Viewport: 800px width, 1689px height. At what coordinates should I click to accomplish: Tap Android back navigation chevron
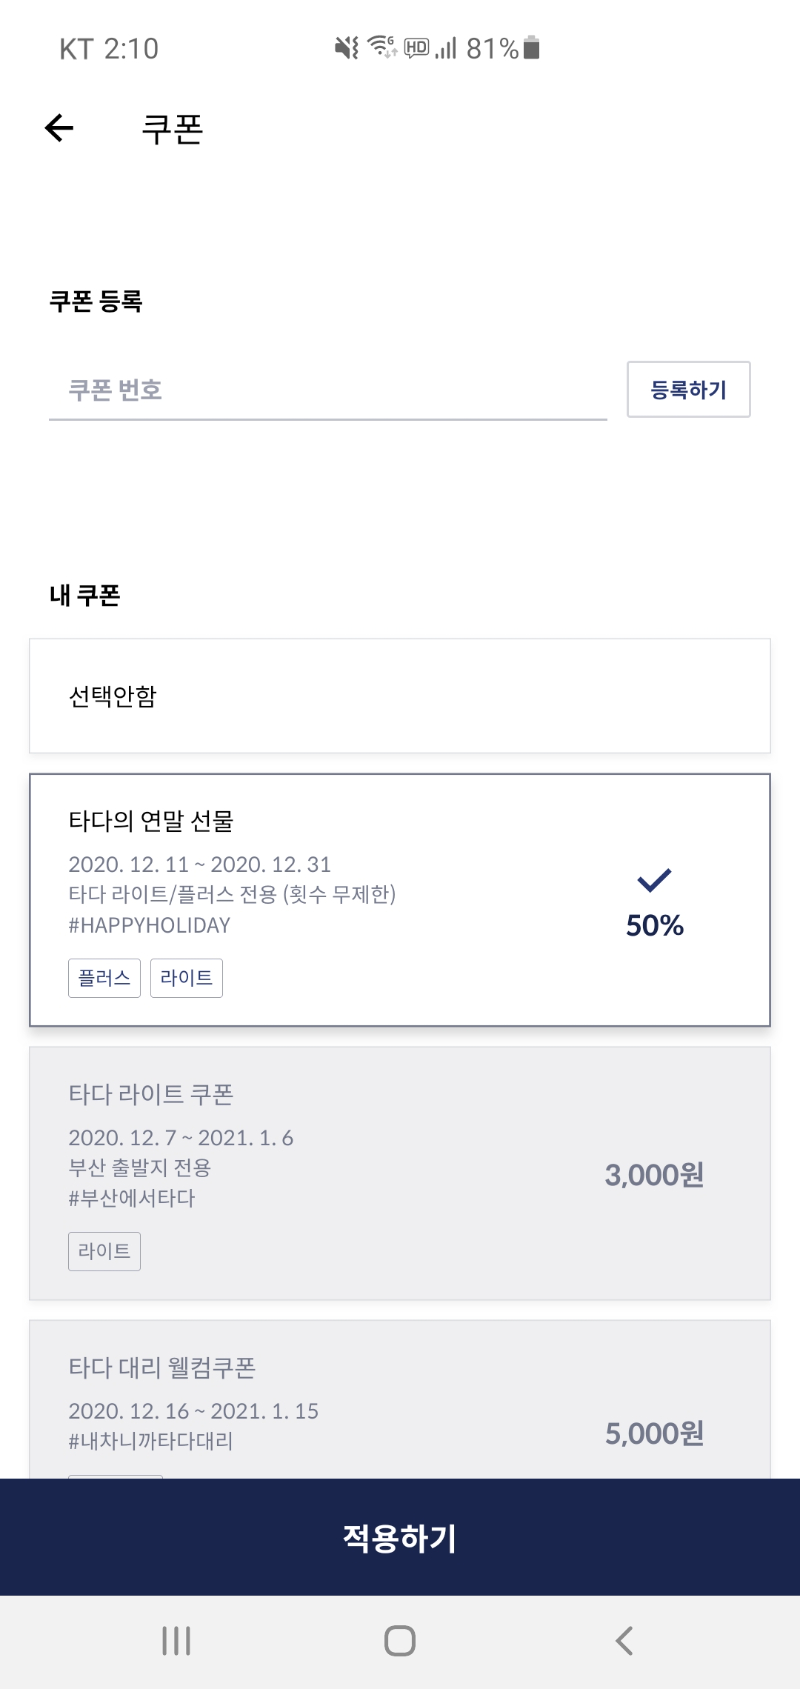pyautogui.click(x=624, y=1641)
